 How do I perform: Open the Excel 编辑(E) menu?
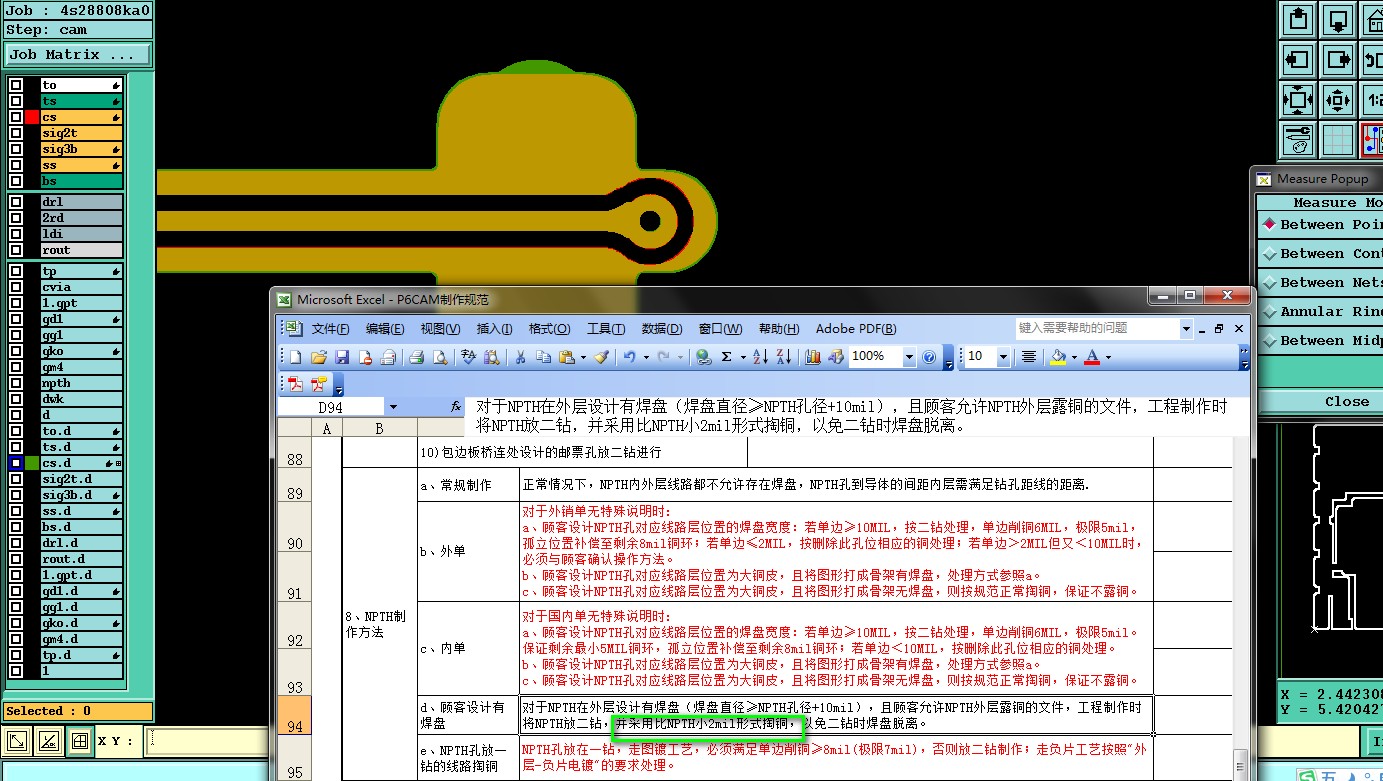point(385,328)
